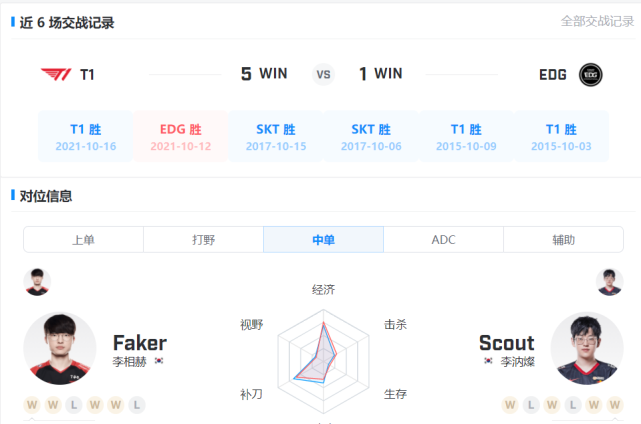Open EDG 胜 match on 2021-10-12
The image size is (641, 424).
[181, 137]
